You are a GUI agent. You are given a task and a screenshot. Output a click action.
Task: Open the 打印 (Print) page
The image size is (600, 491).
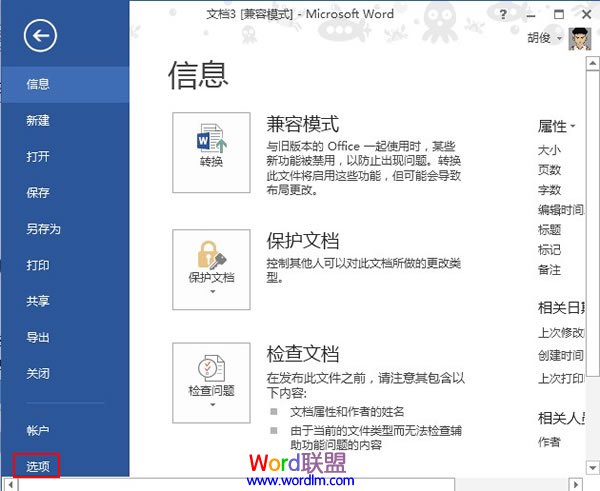39,266
